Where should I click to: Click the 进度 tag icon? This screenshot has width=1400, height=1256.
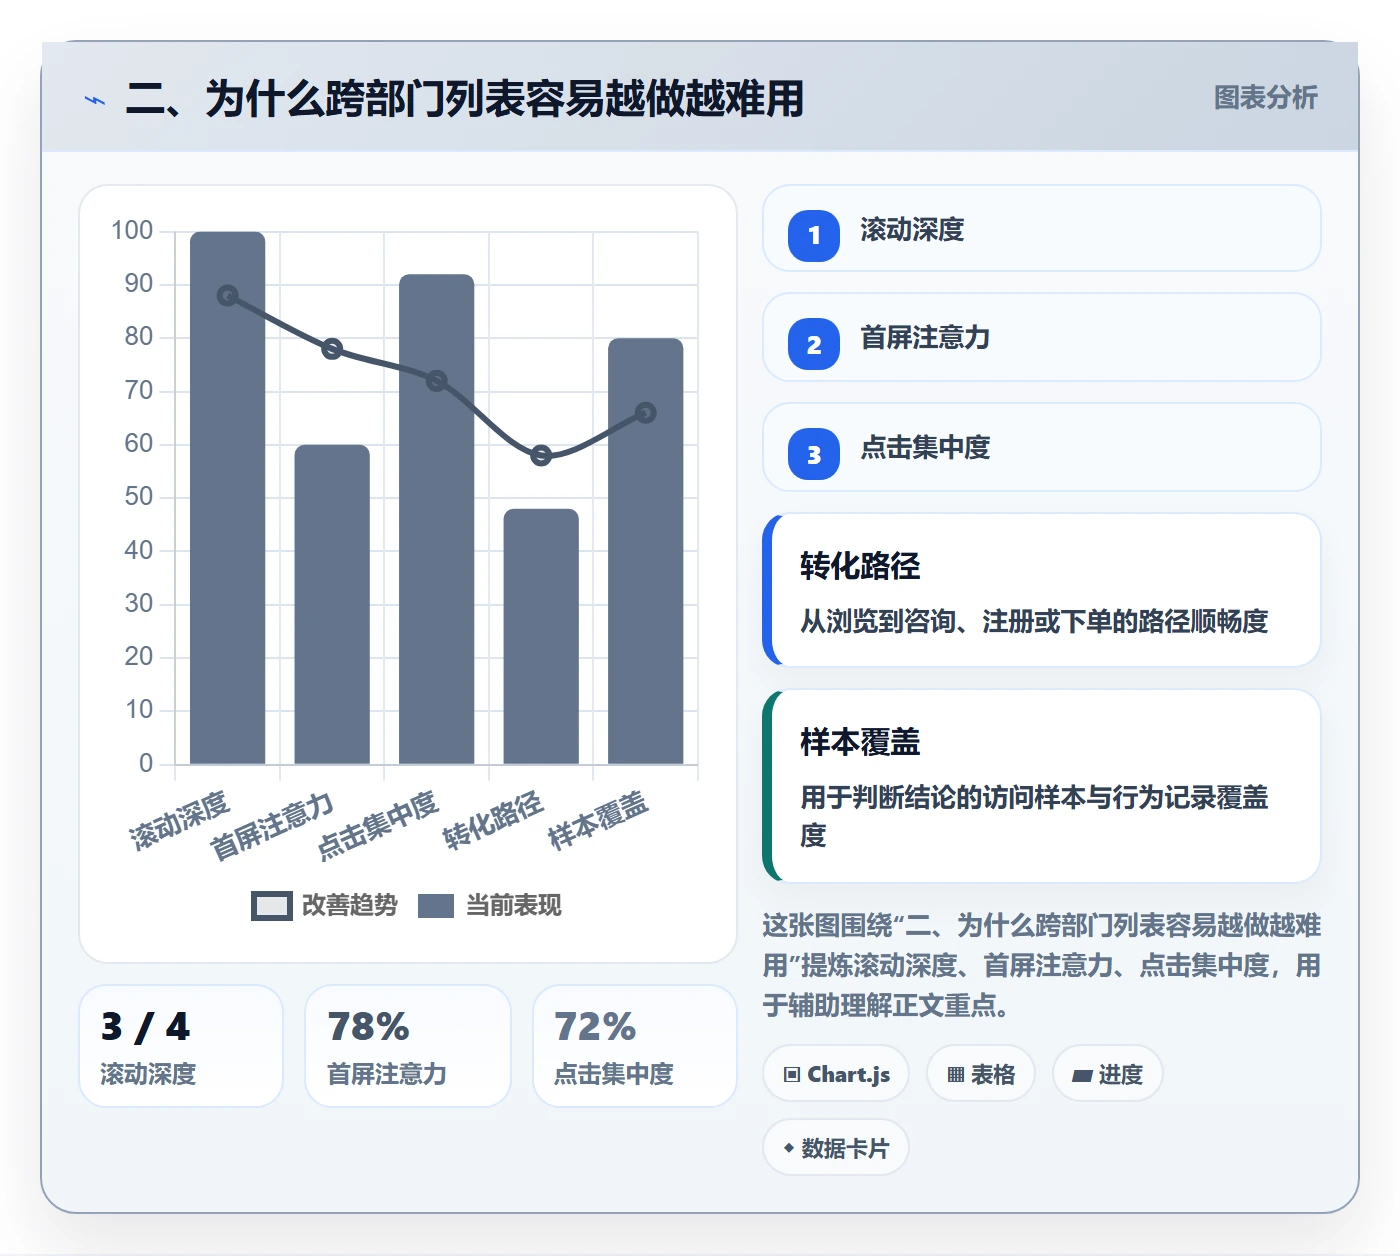[1082, 1076]
